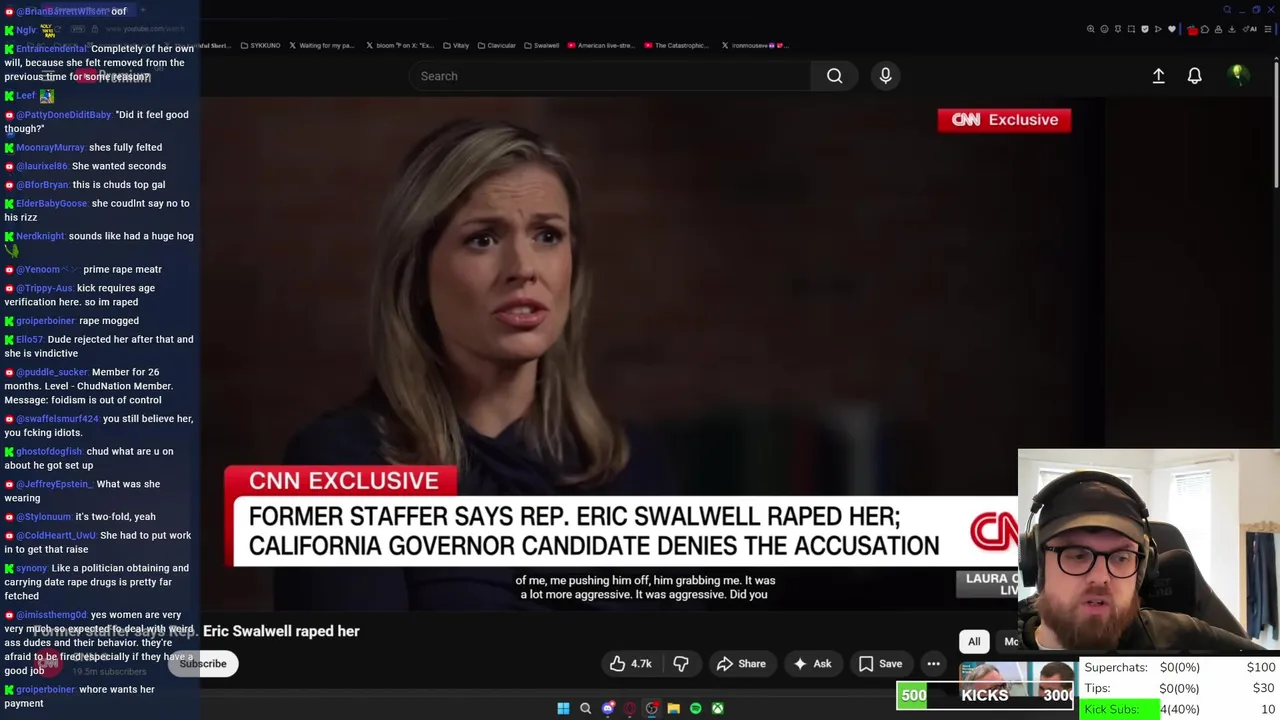The width and height of the screenshot is (1280, 720).
Task: Click the upload icon in YouTube header
Action: [x=1158, y=76]
